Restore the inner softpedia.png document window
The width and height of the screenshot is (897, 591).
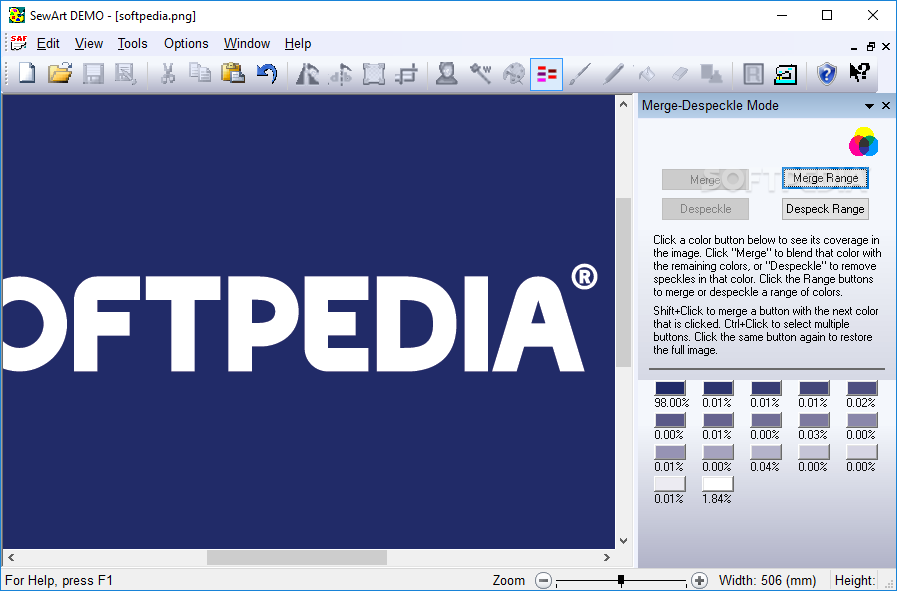[871, 46]
